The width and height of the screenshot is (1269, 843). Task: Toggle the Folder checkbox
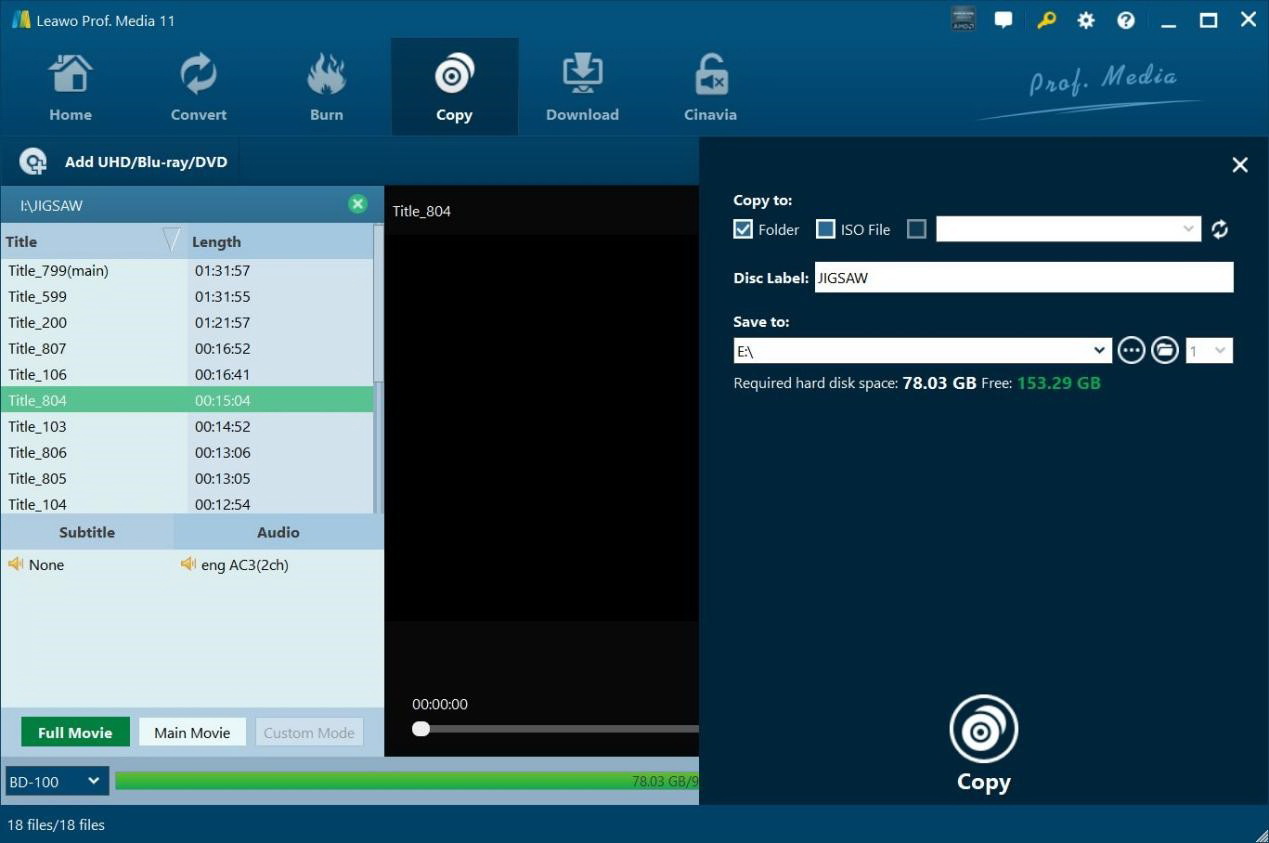(743, 229)
